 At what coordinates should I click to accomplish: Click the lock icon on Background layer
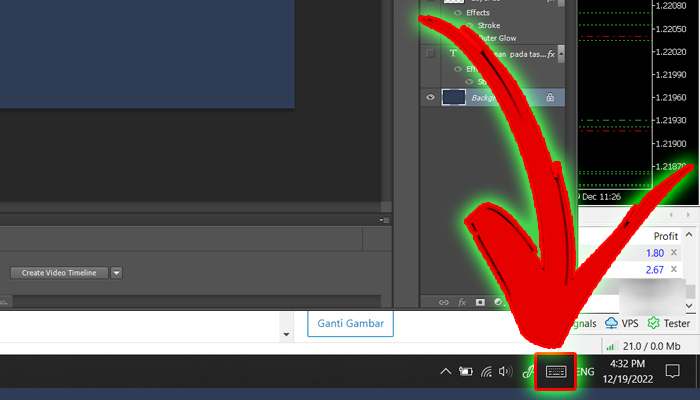click(550, 97)
